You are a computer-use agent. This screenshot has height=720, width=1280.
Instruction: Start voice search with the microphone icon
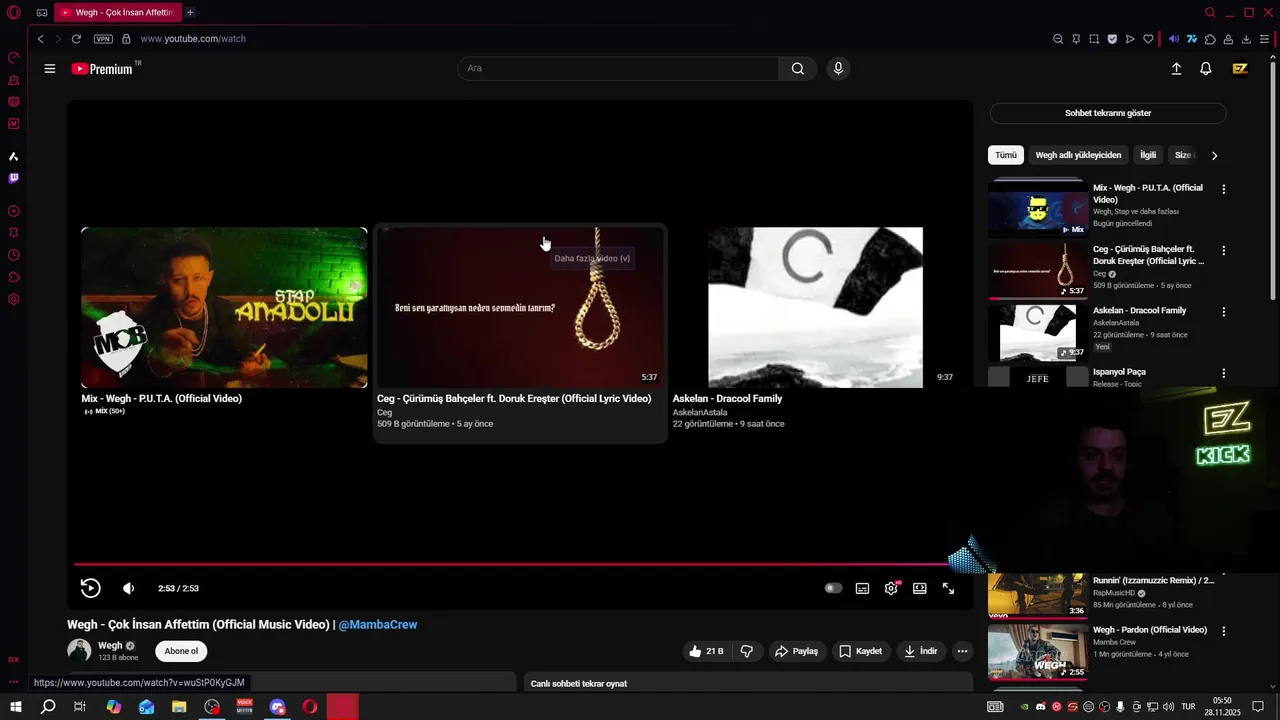(838, 69)
